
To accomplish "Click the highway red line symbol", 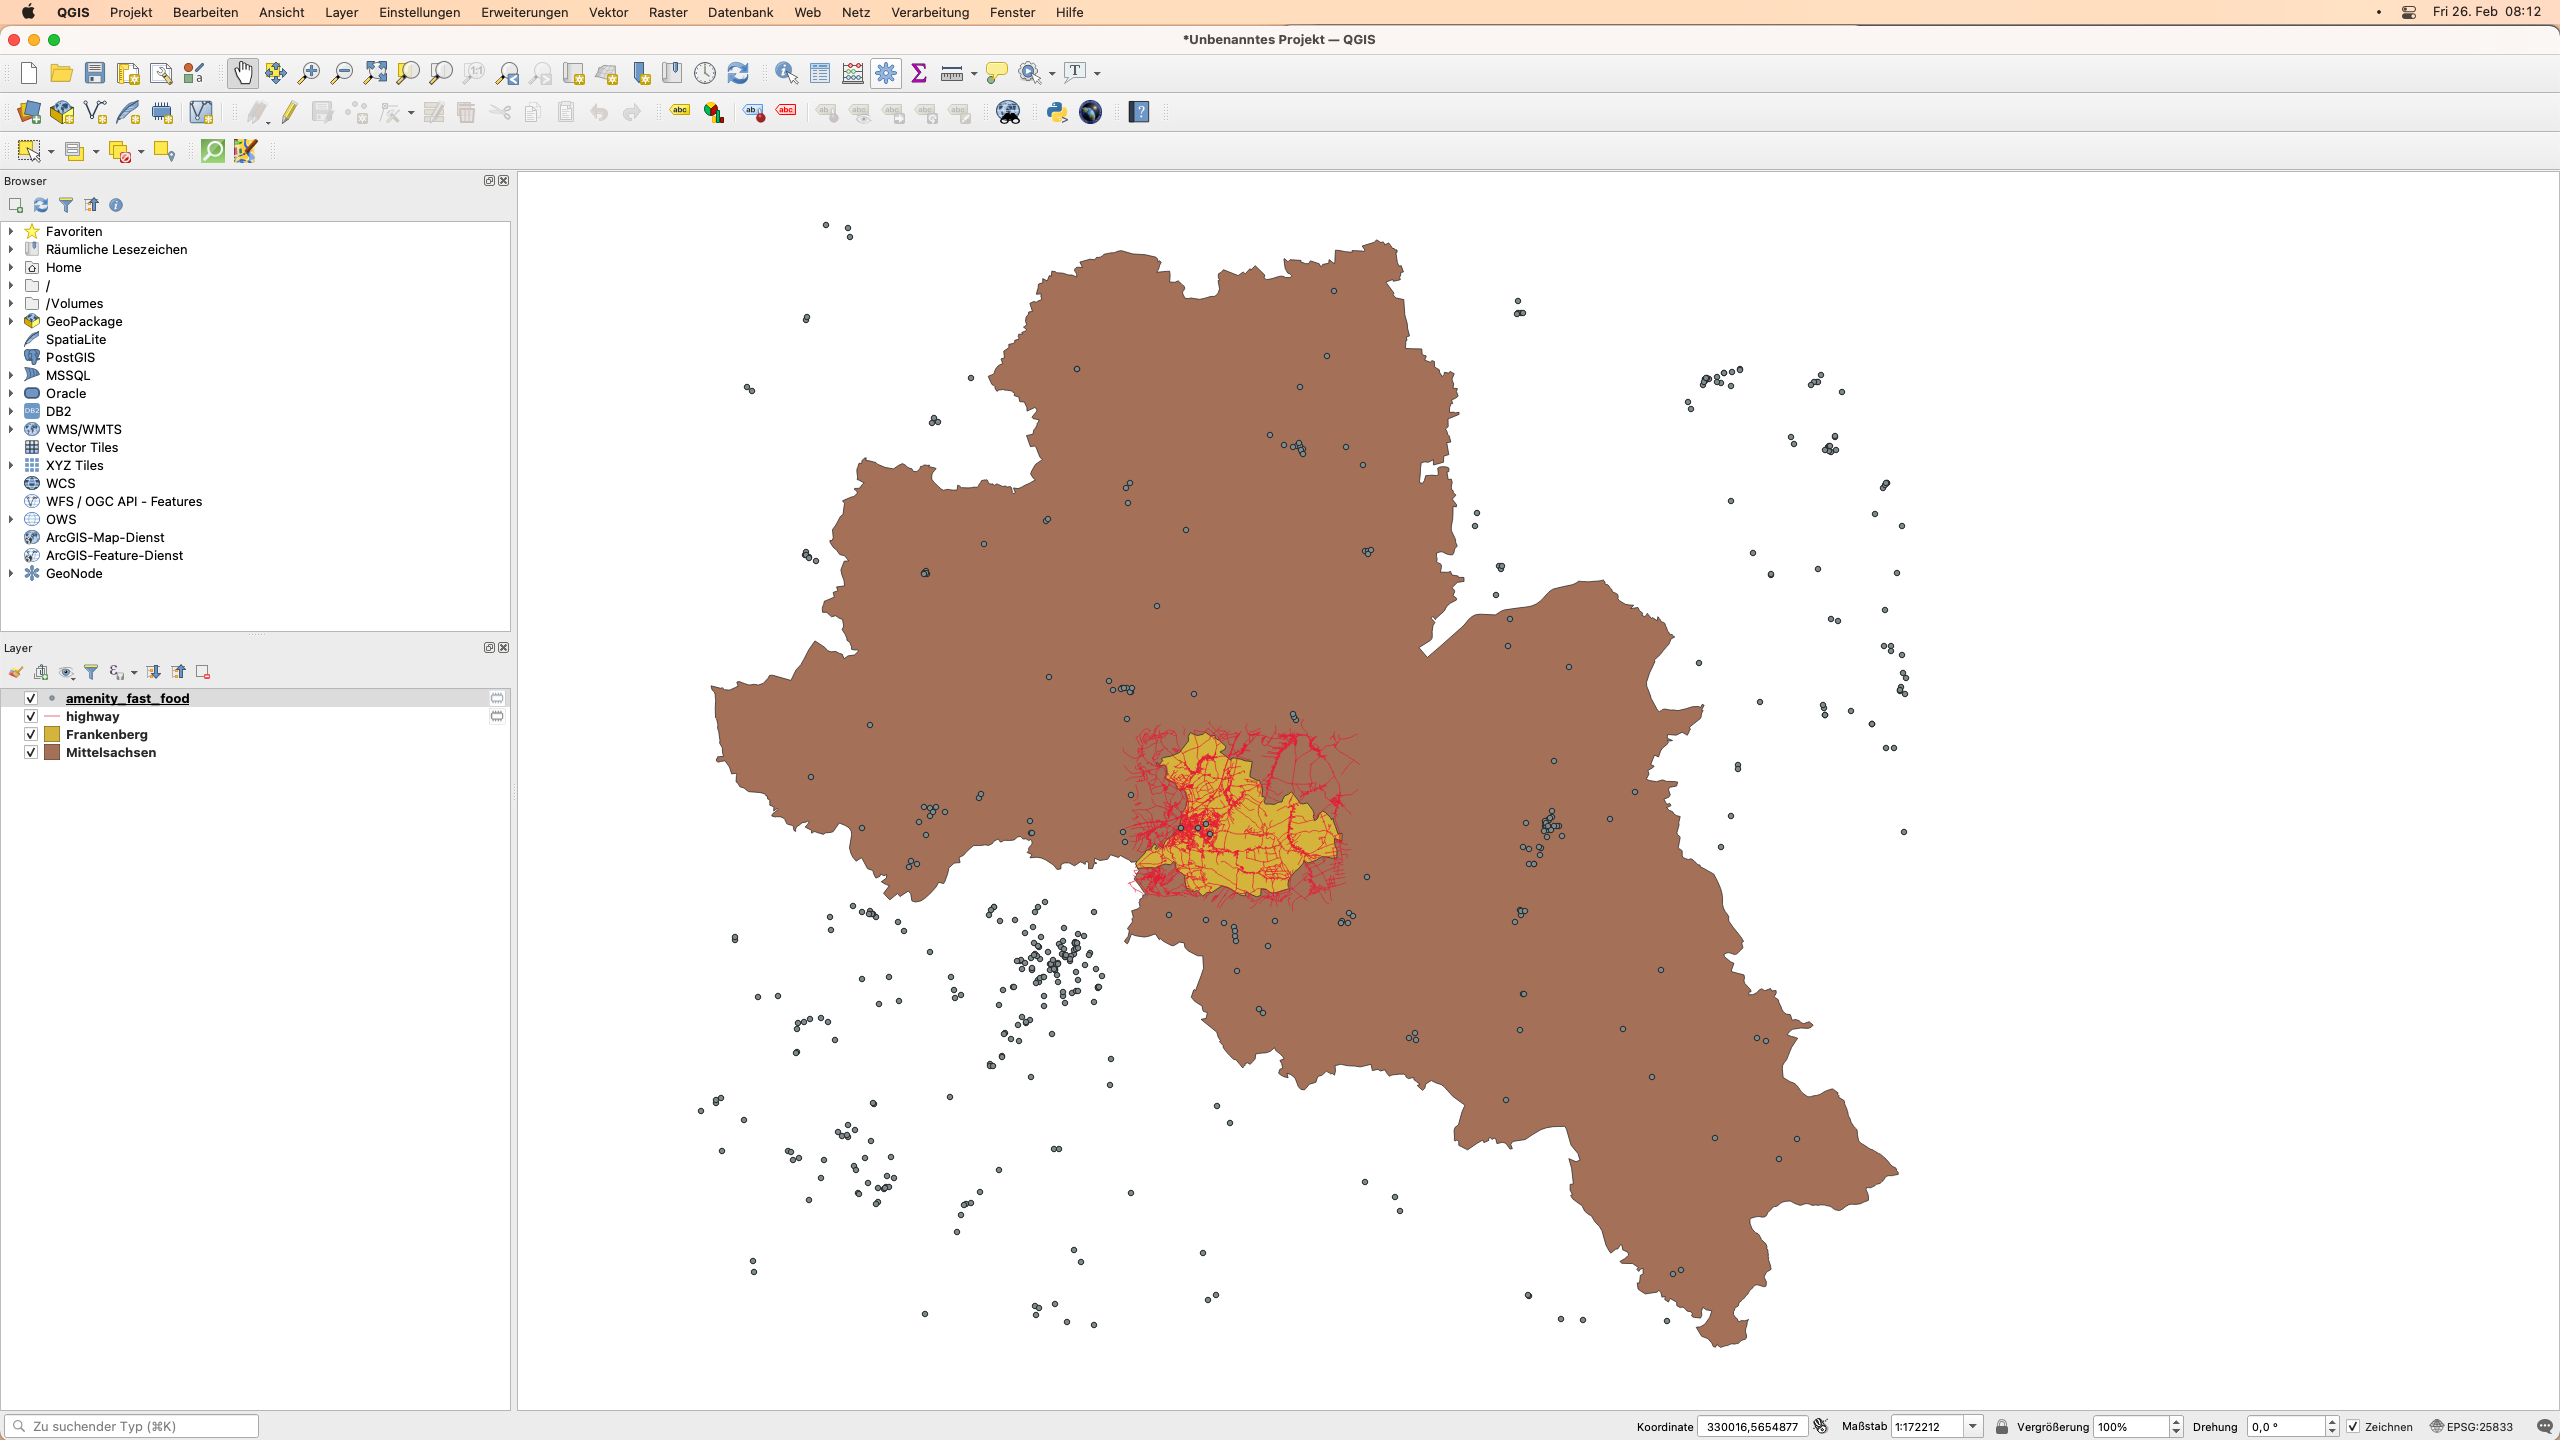I will 52,716.
